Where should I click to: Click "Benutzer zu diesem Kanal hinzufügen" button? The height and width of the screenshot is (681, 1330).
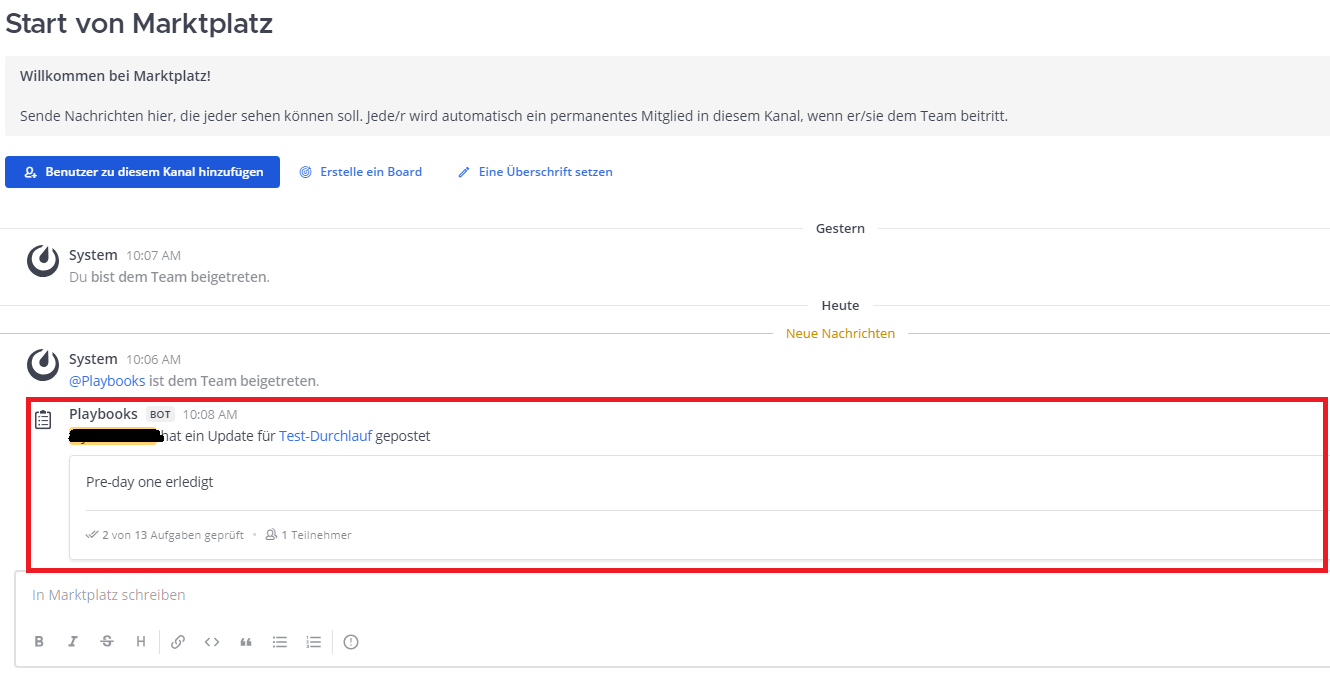pyautogui.click(x=142, y=172)
